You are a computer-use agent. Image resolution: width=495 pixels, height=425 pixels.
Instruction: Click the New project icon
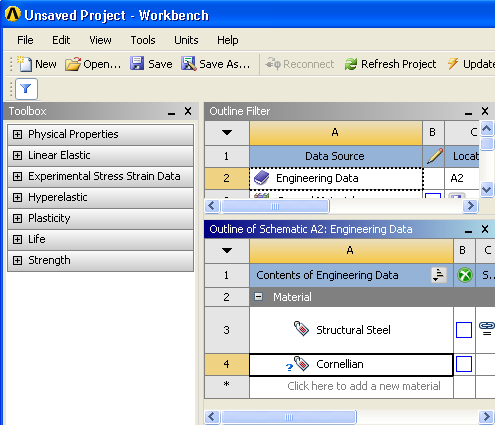click(25, 64)
